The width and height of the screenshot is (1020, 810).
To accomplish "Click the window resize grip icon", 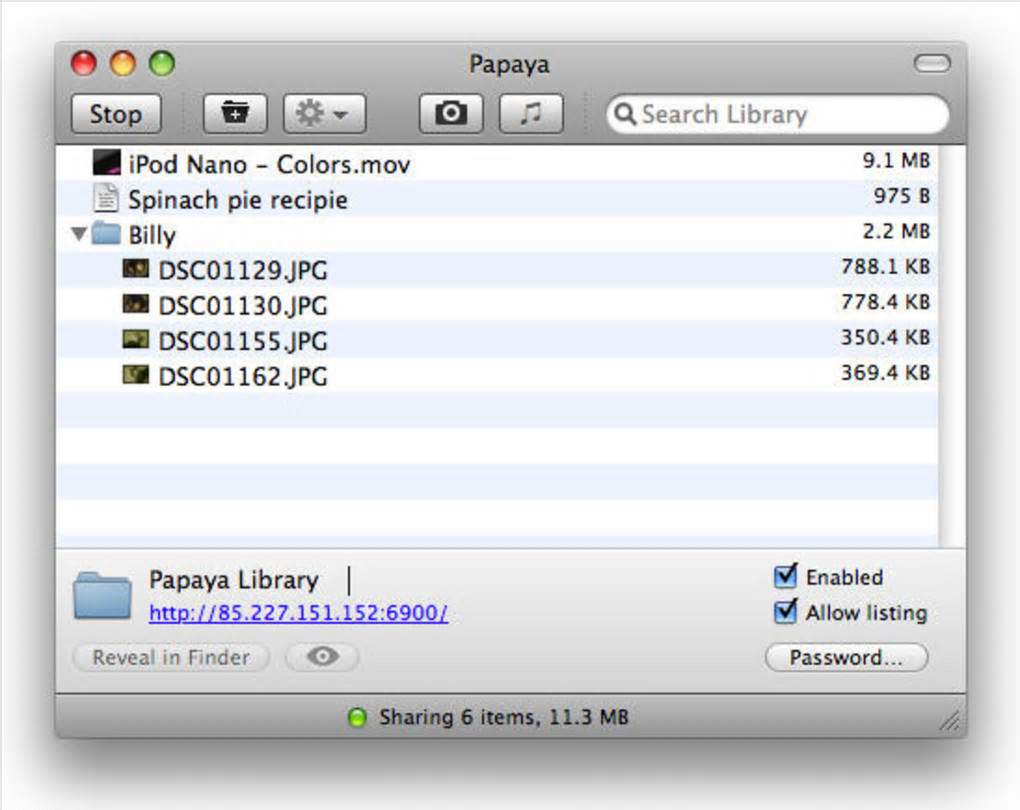I will (950, 722).
